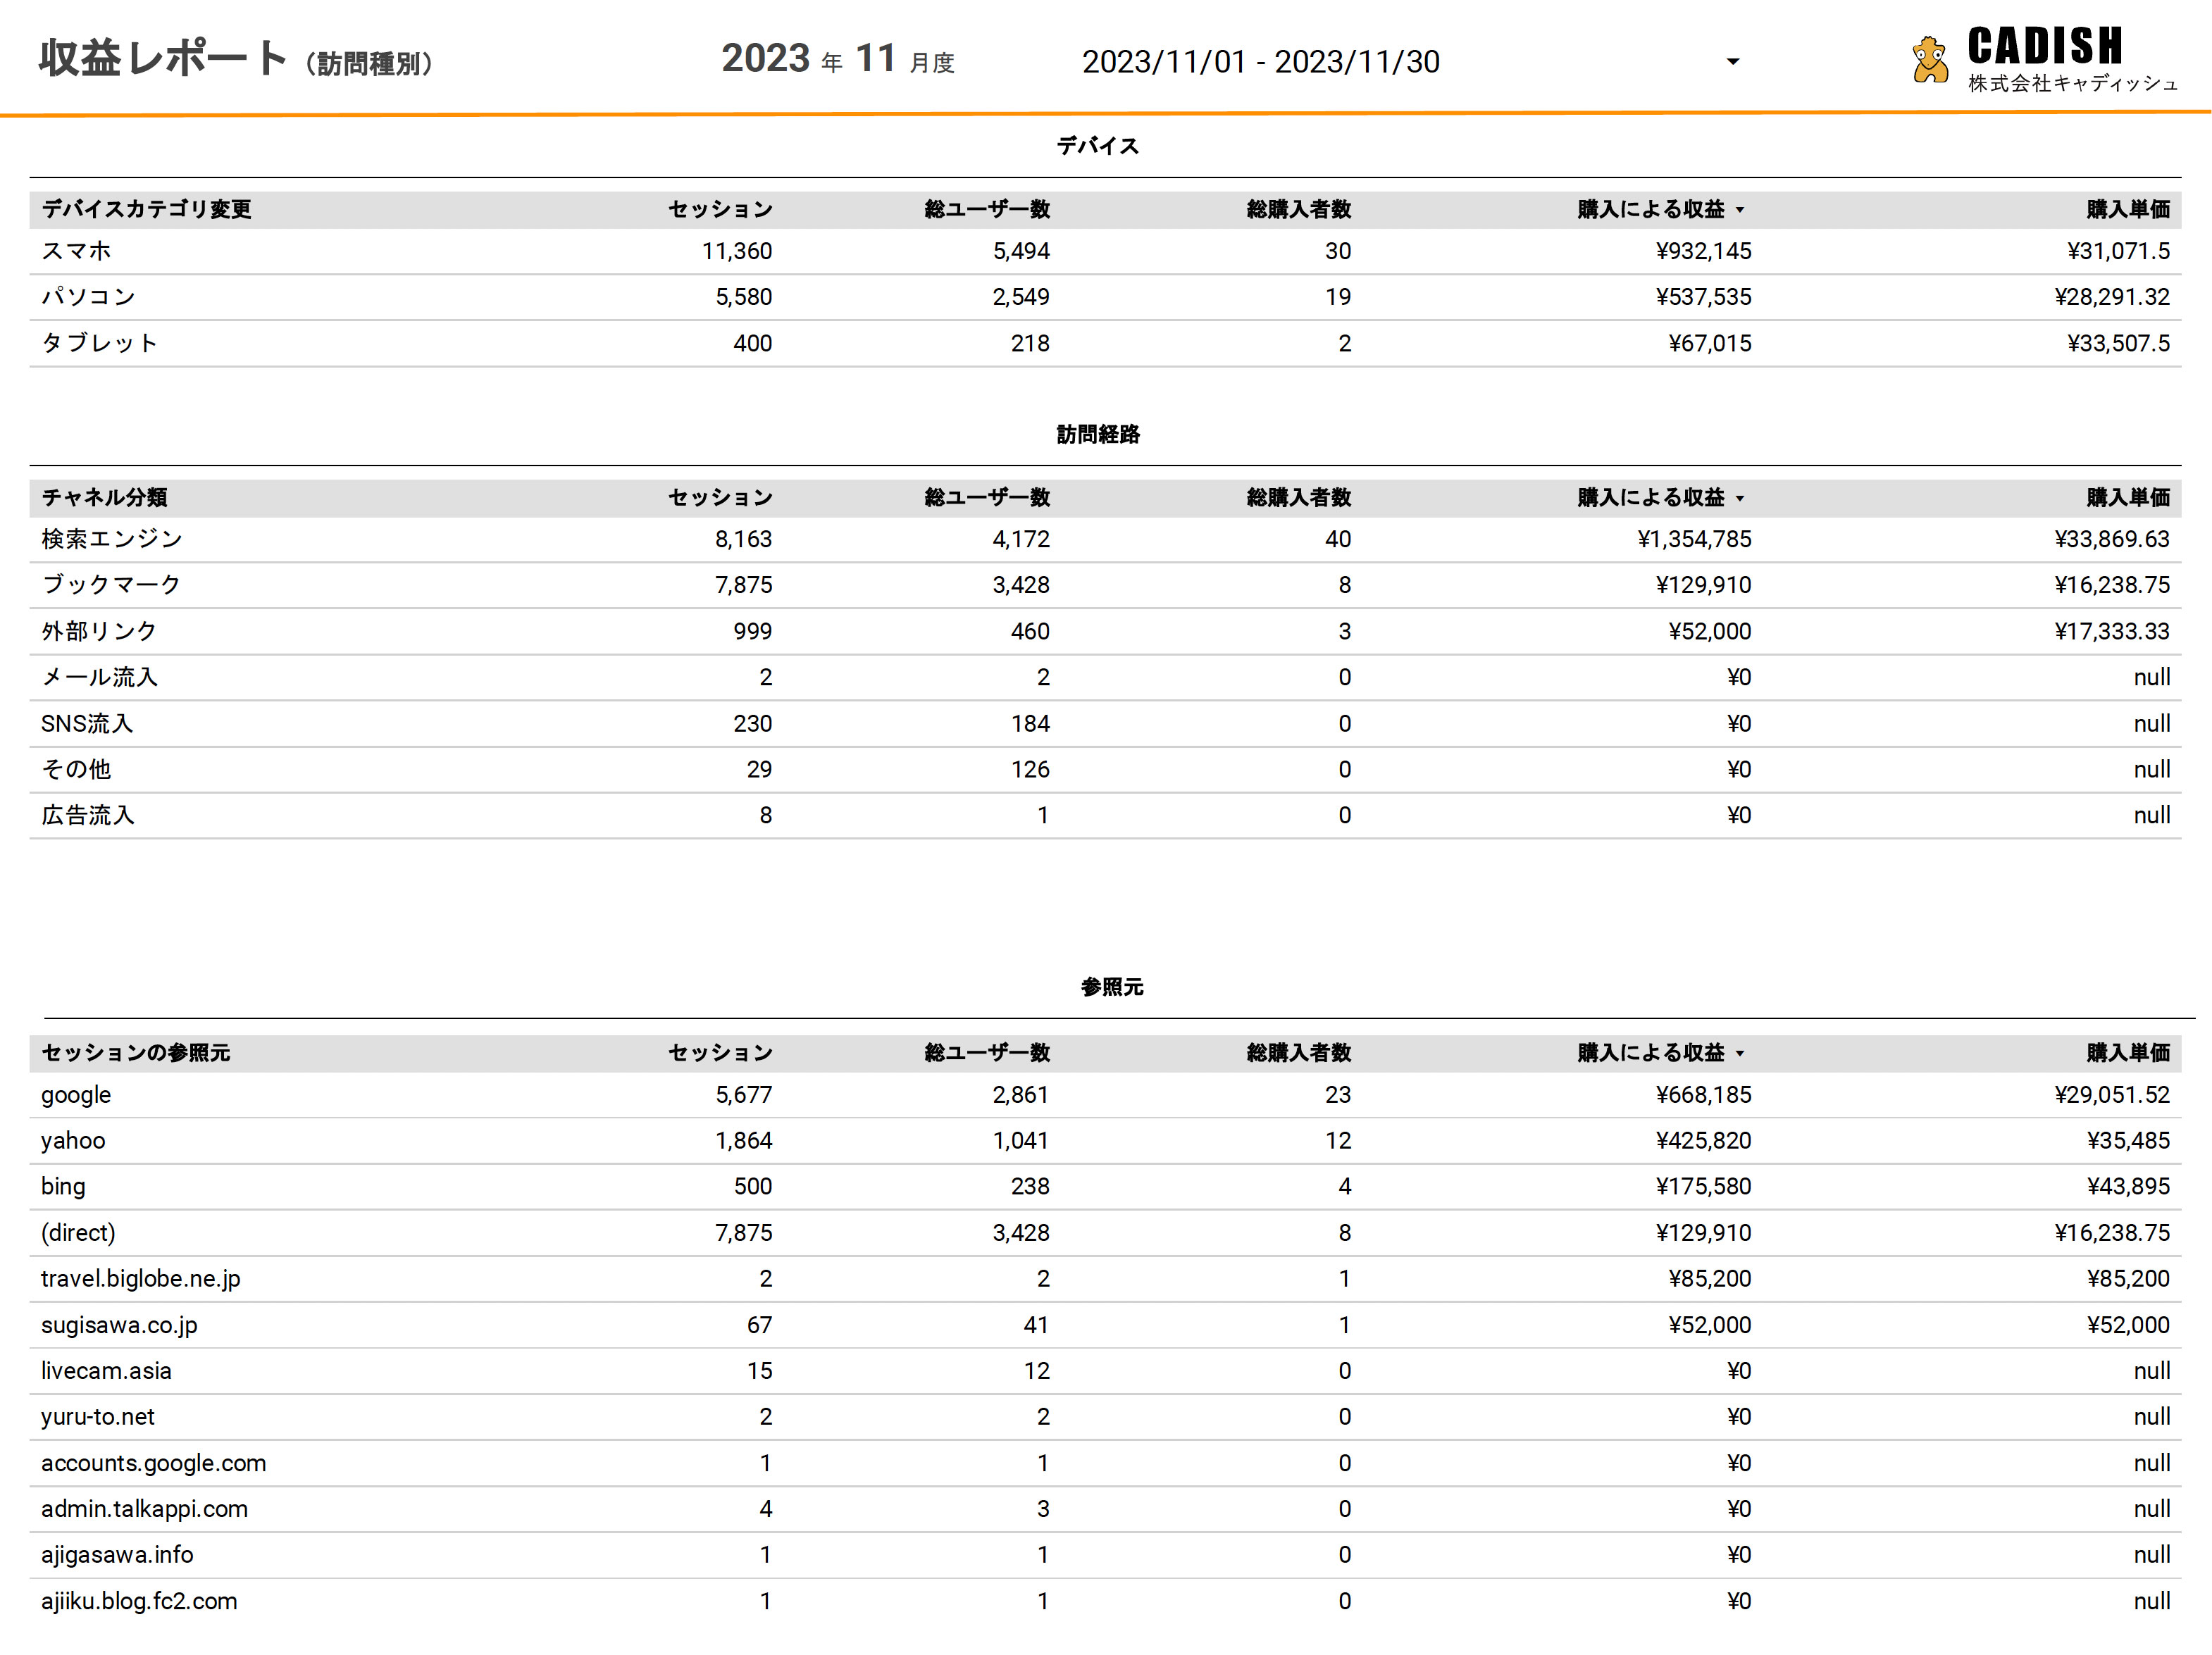
Task: Select the google referrer row
Action: pos(76,1094)
